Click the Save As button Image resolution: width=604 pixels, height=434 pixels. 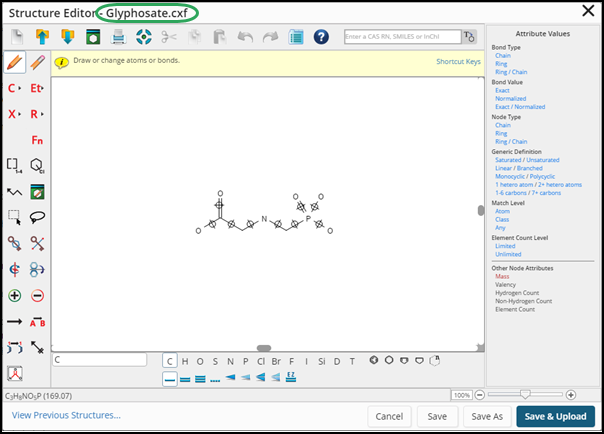pos(487,416)
